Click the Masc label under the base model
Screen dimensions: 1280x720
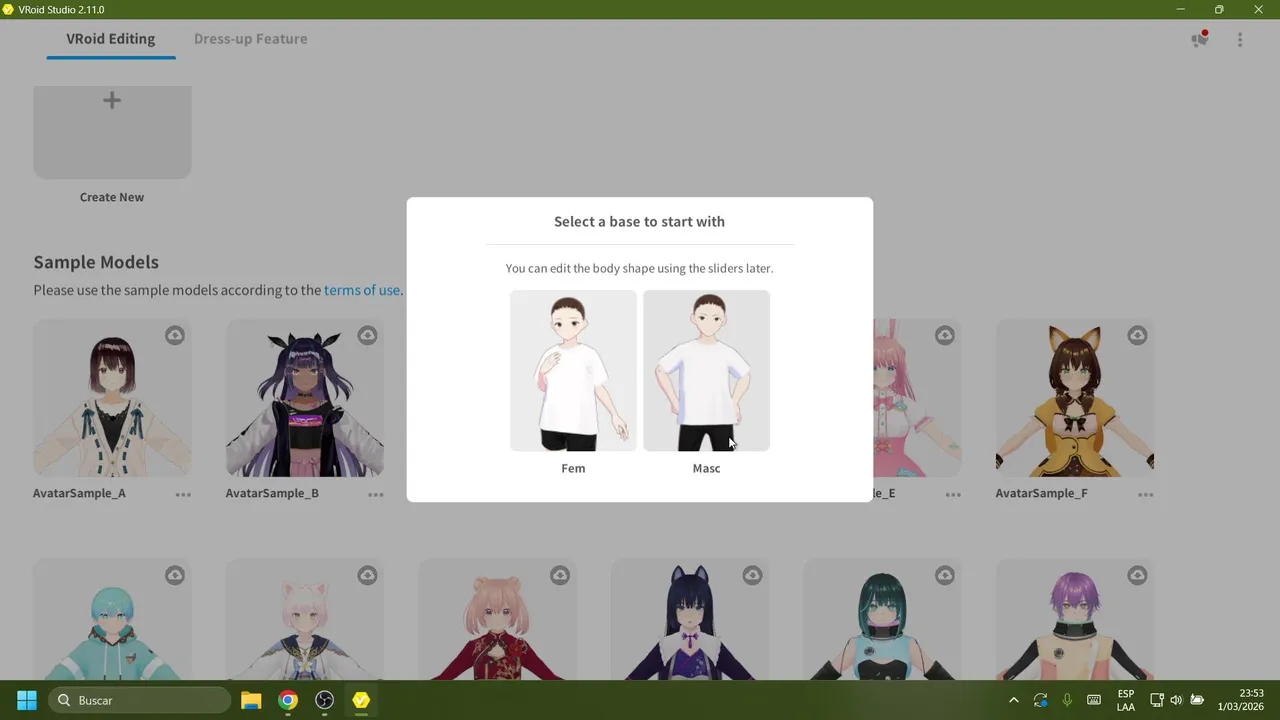tap(706, 468)
